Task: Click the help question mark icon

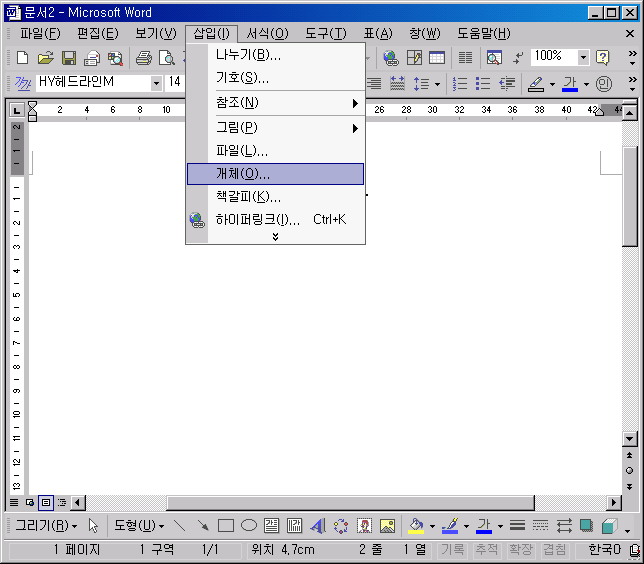Action: (603, 58)
